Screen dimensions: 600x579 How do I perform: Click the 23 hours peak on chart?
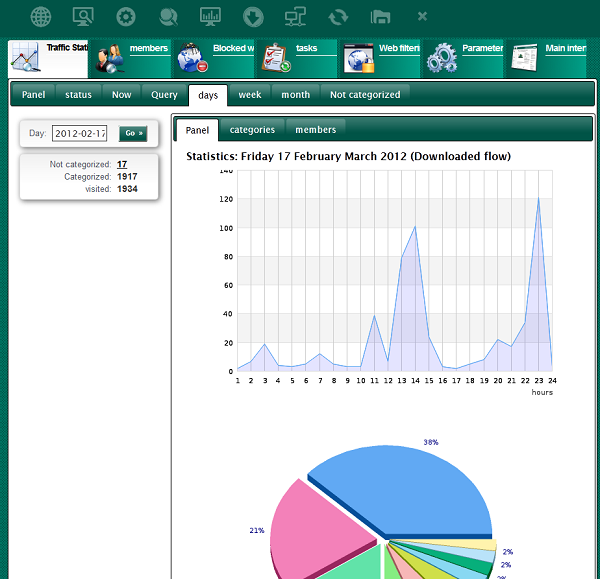click(539, 198)
